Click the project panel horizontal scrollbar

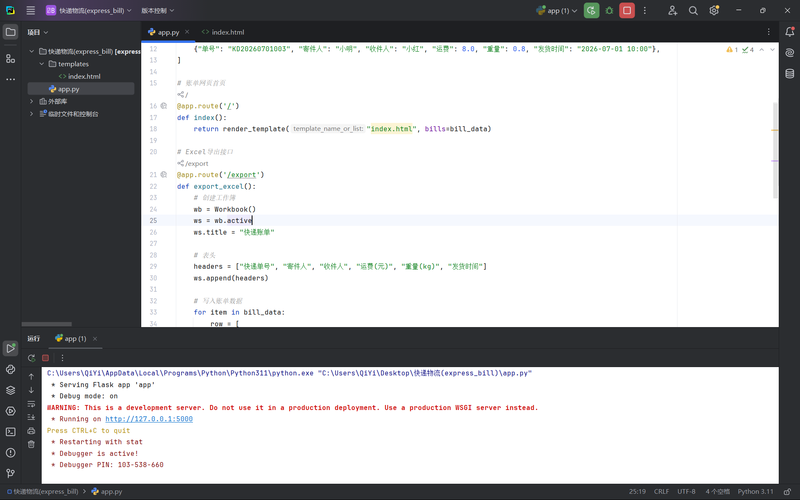tap(46, 324)
